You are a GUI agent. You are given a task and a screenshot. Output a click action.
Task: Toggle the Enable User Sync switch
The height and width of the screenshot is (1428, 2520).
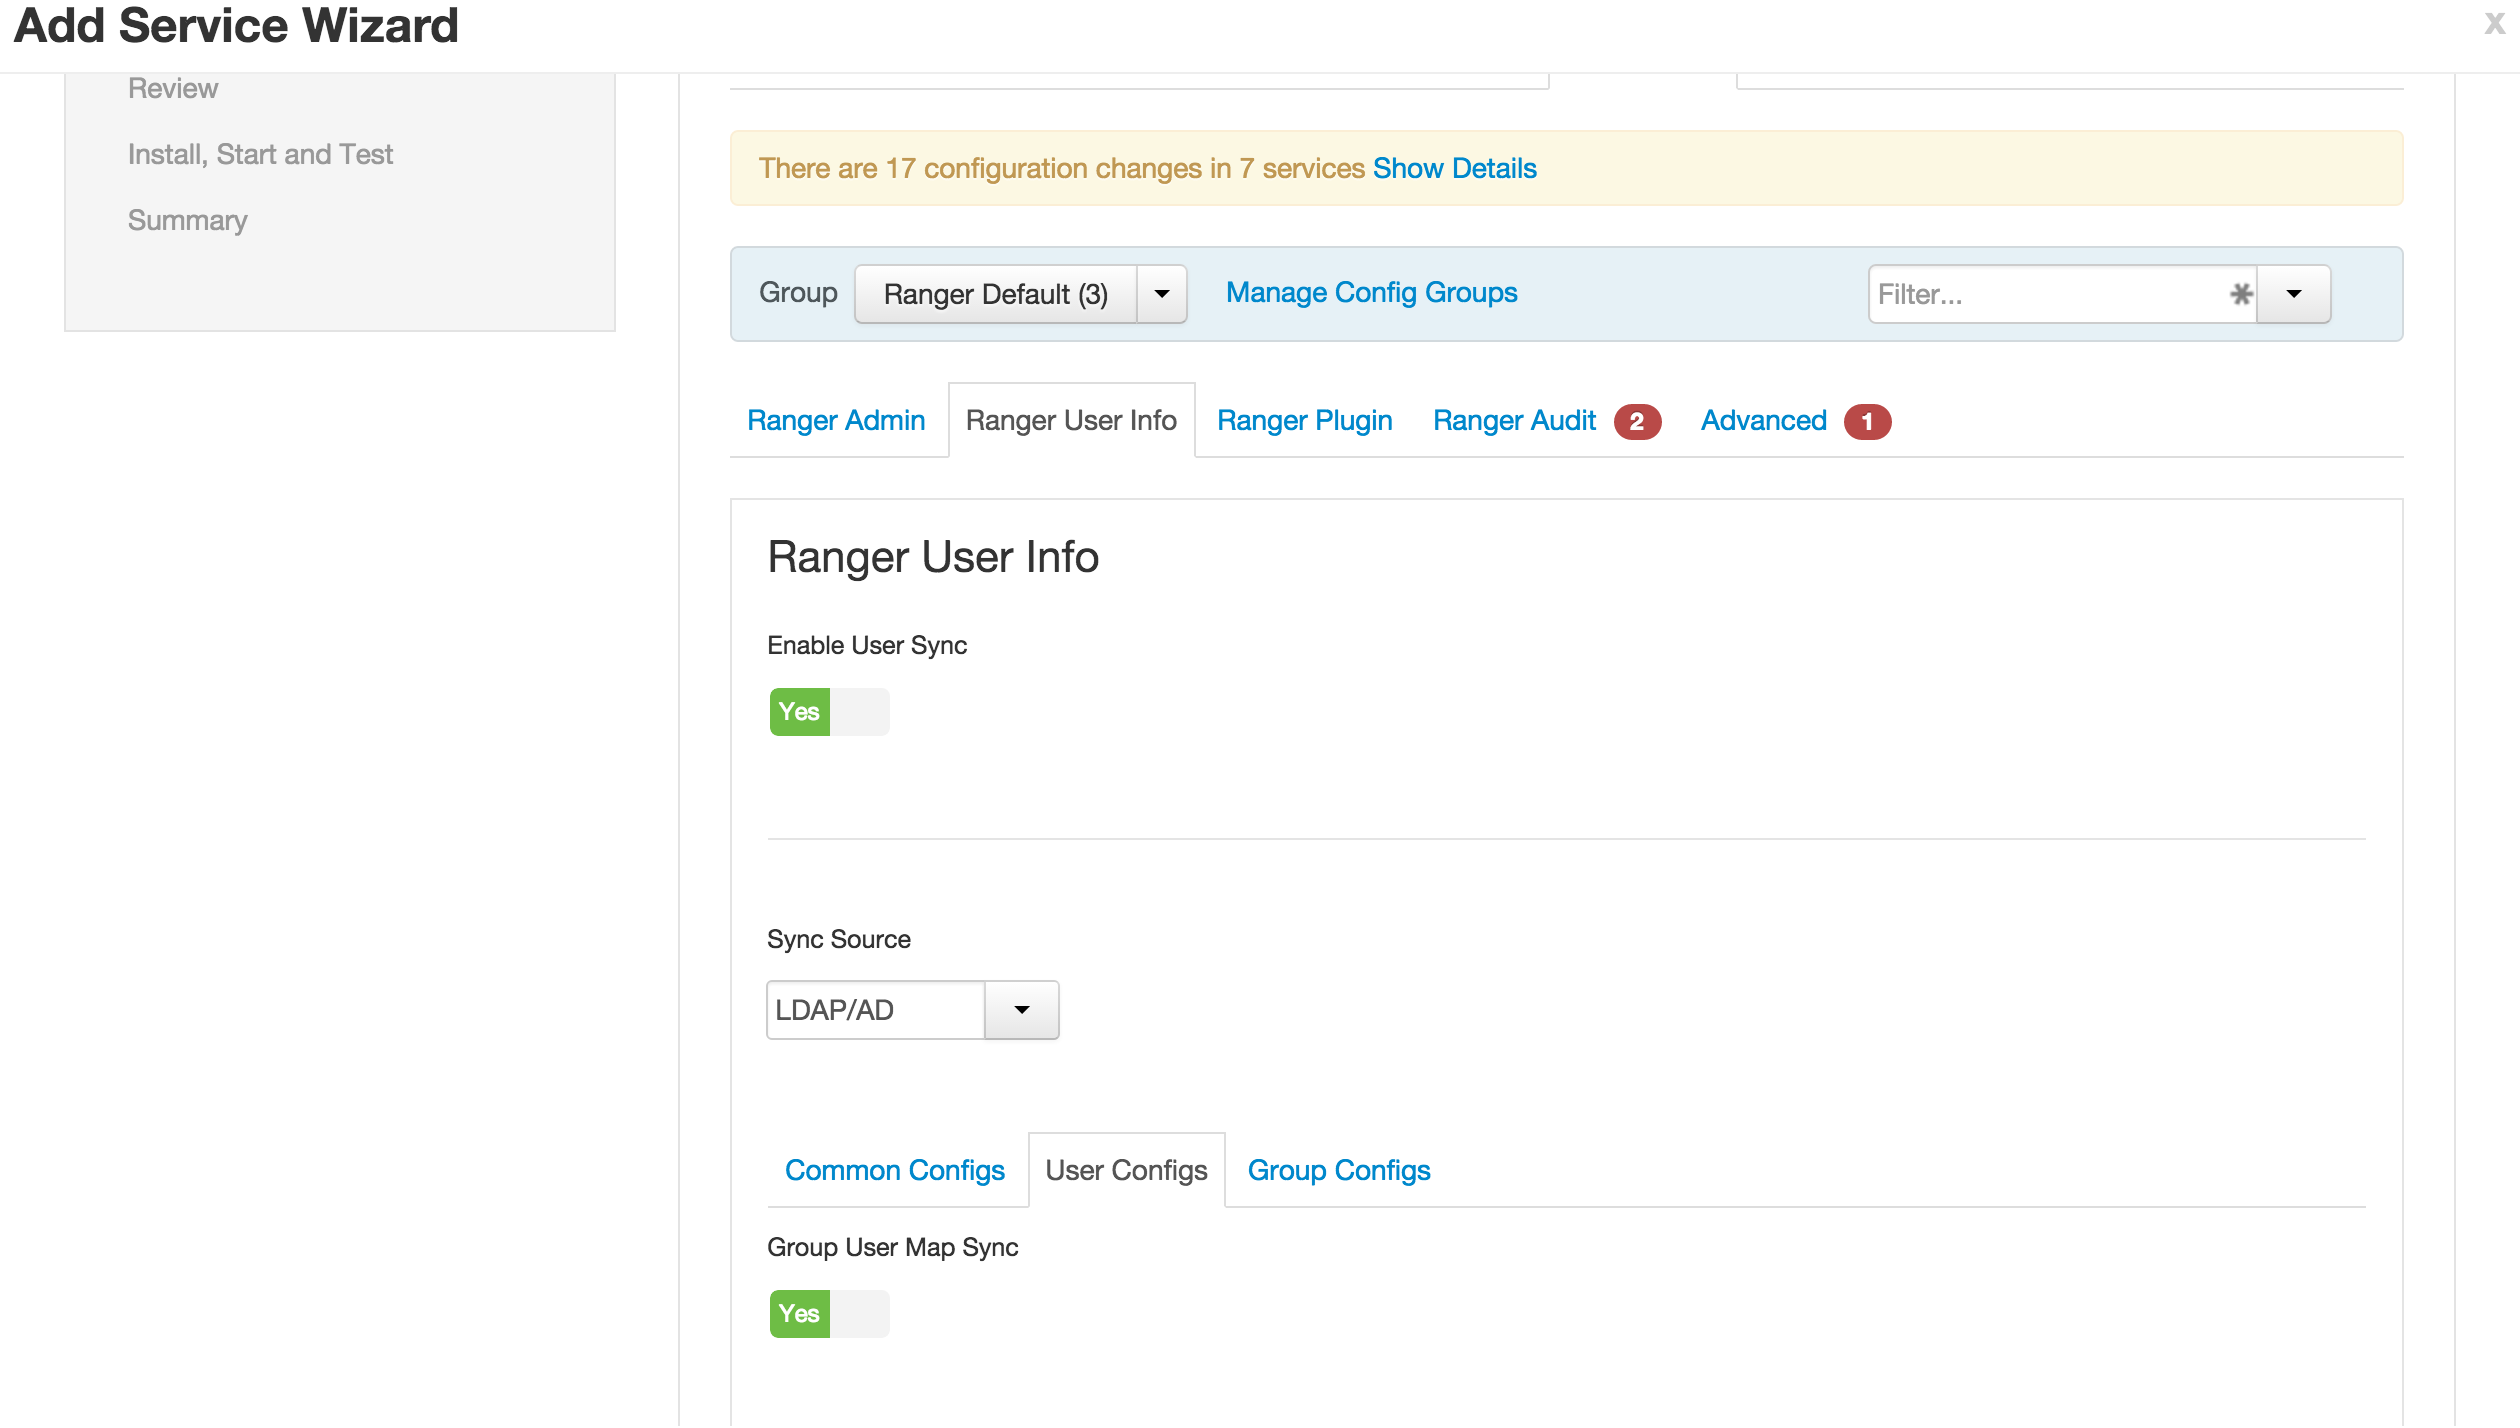click(x=829, y=712)
